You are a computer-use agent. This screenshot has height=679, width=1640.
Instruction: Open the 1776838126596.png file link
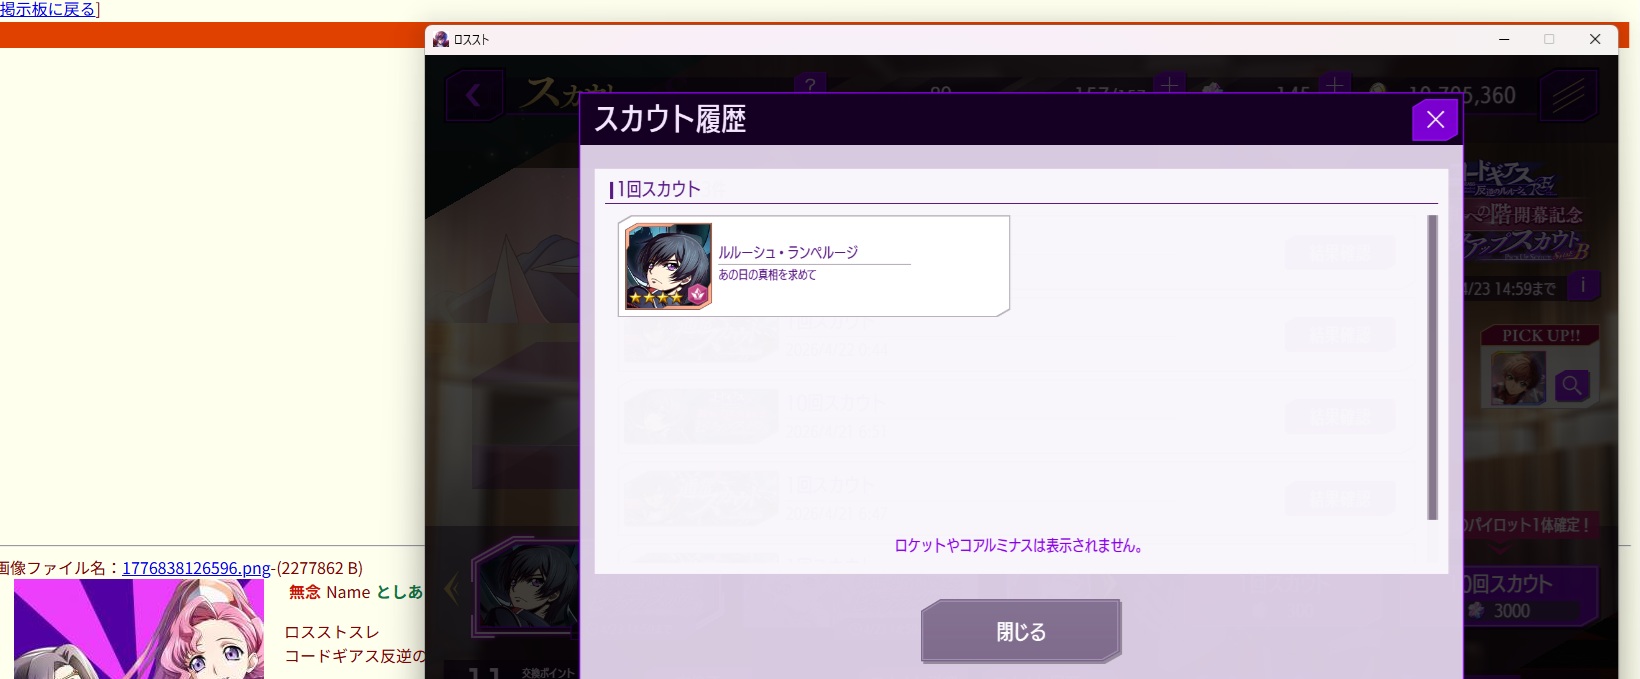coord(196,568)
